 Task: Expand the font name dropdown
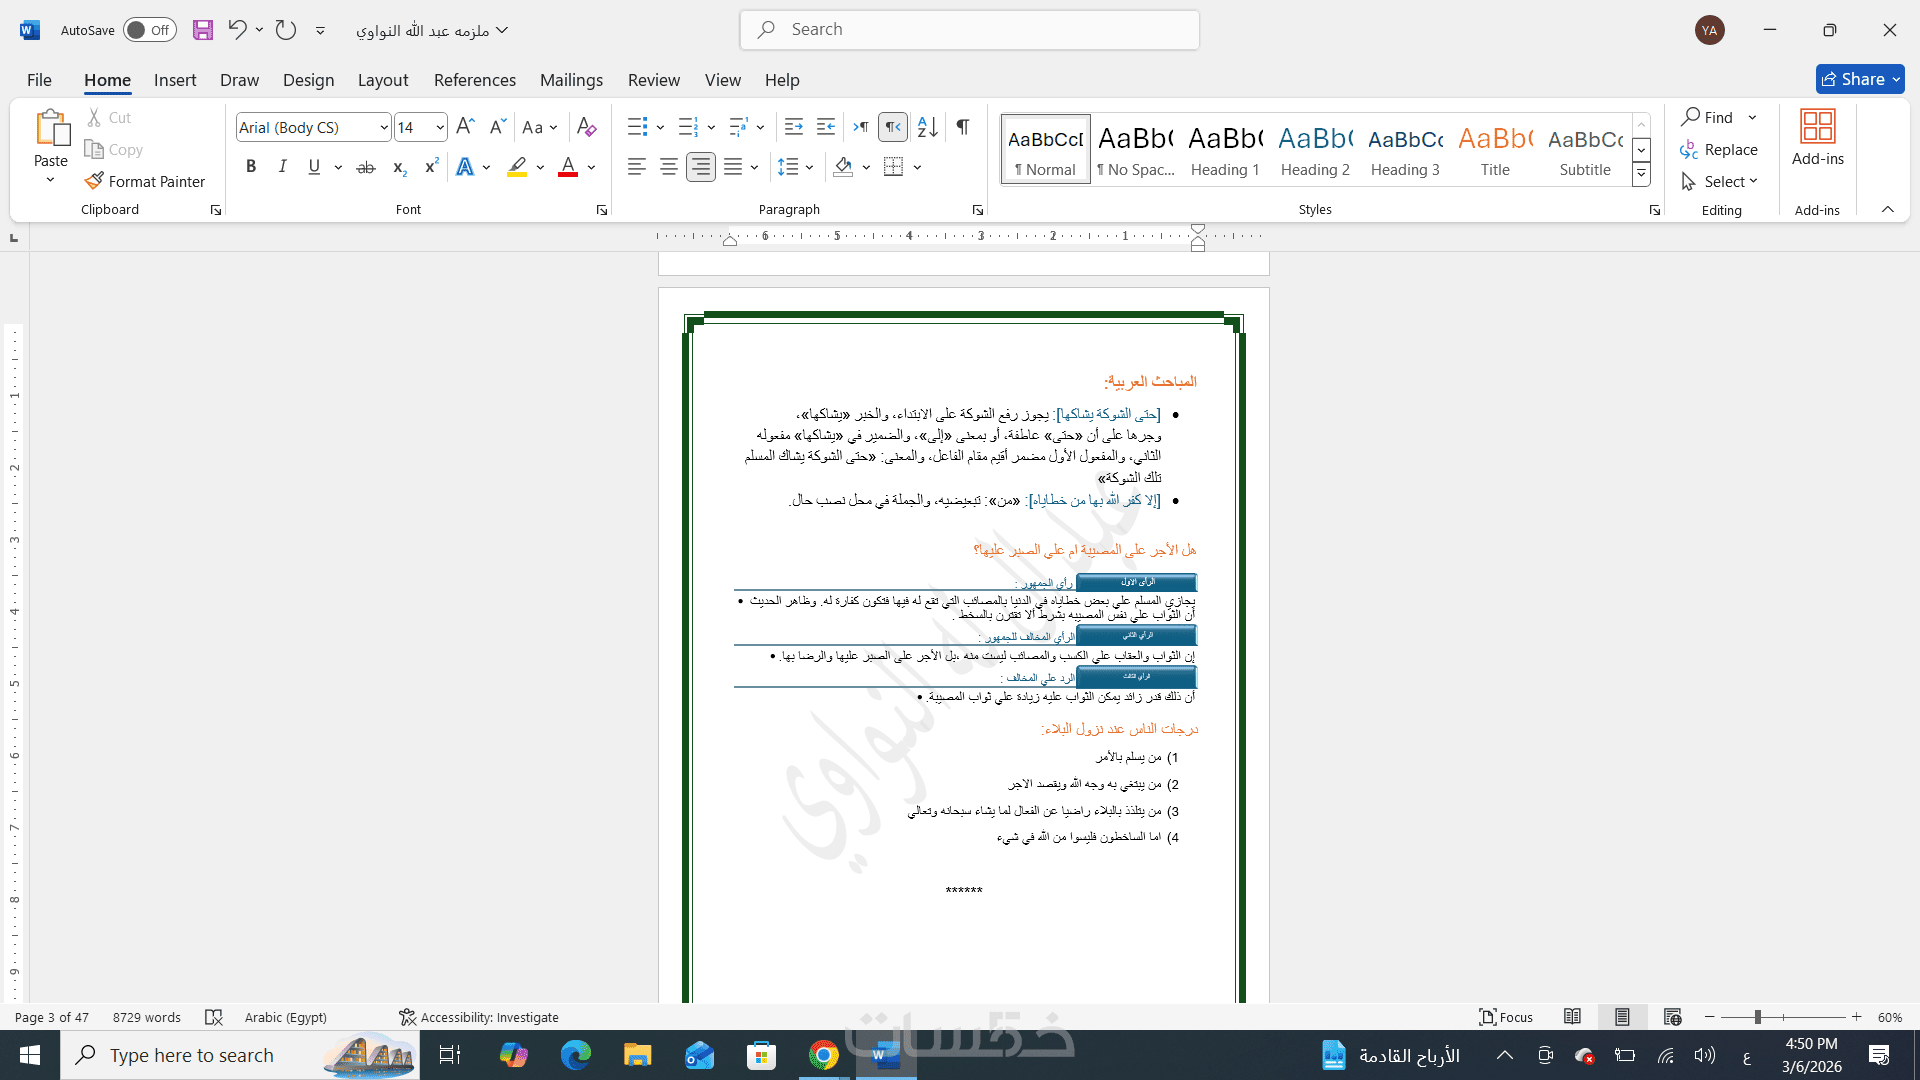point(384,127)
